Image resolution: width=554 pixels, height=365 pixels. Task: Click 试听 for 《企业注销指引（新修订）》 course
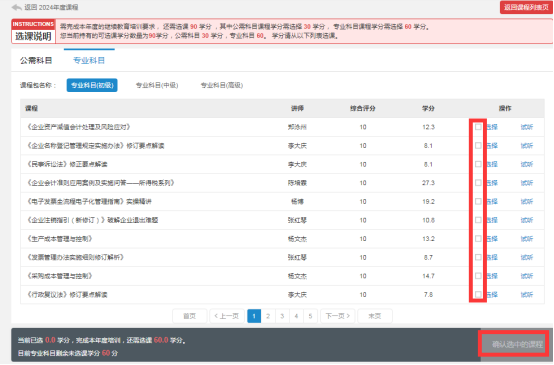click(527, 220)
